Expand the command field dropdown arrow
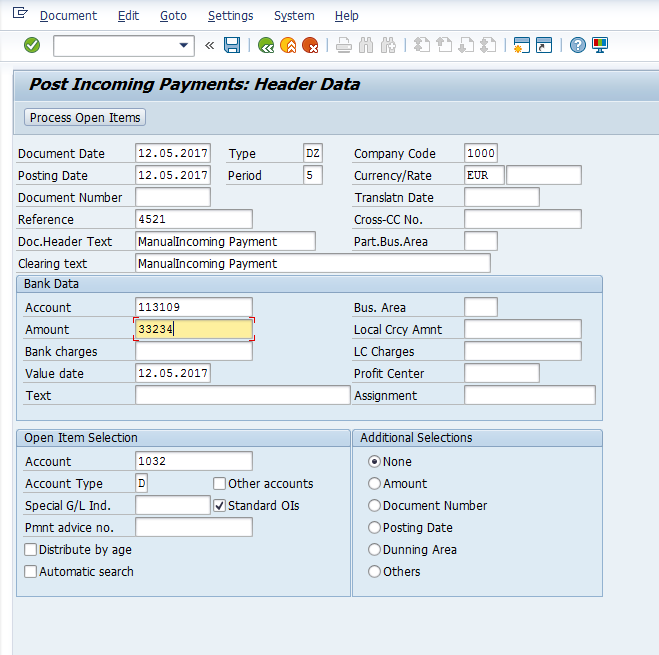 [x=184, y=45]
